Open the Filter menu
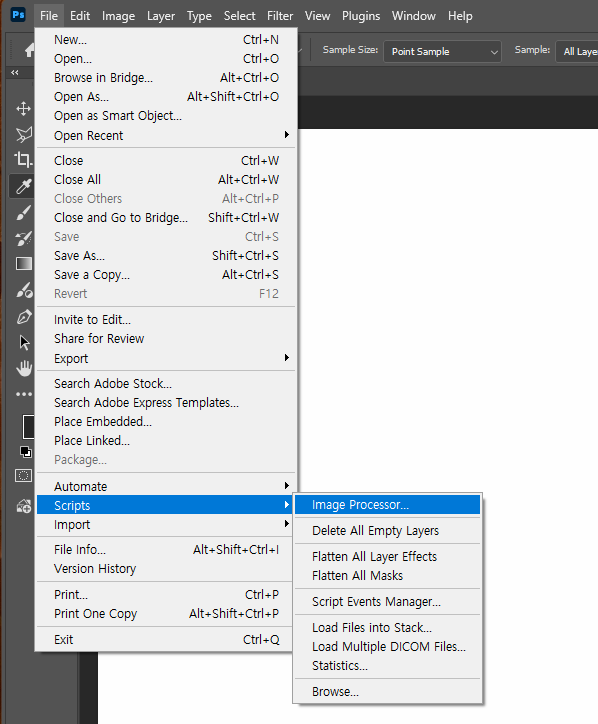 pos(280,16)
